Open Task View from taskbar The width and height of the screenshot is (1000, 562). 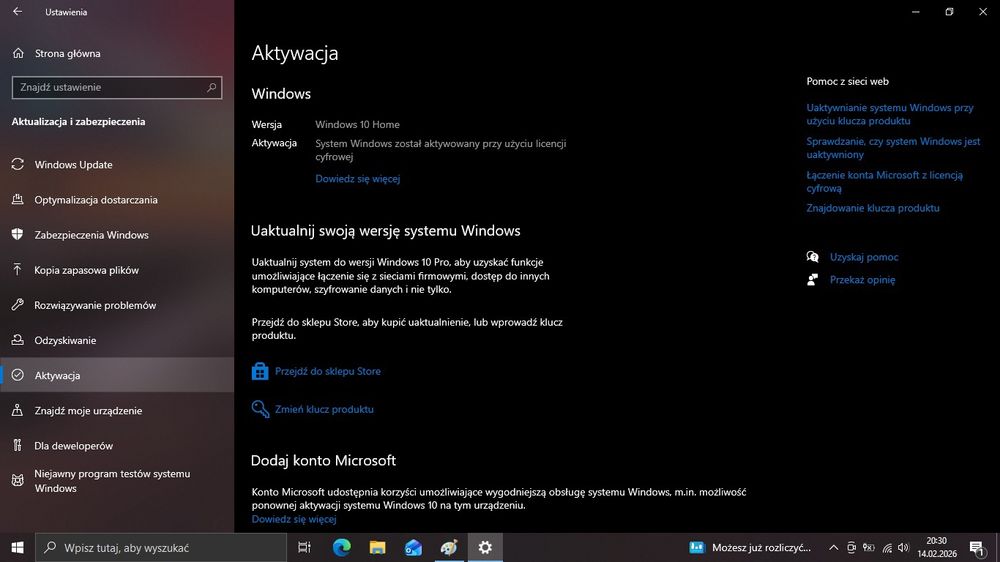[x=304, y=547]
